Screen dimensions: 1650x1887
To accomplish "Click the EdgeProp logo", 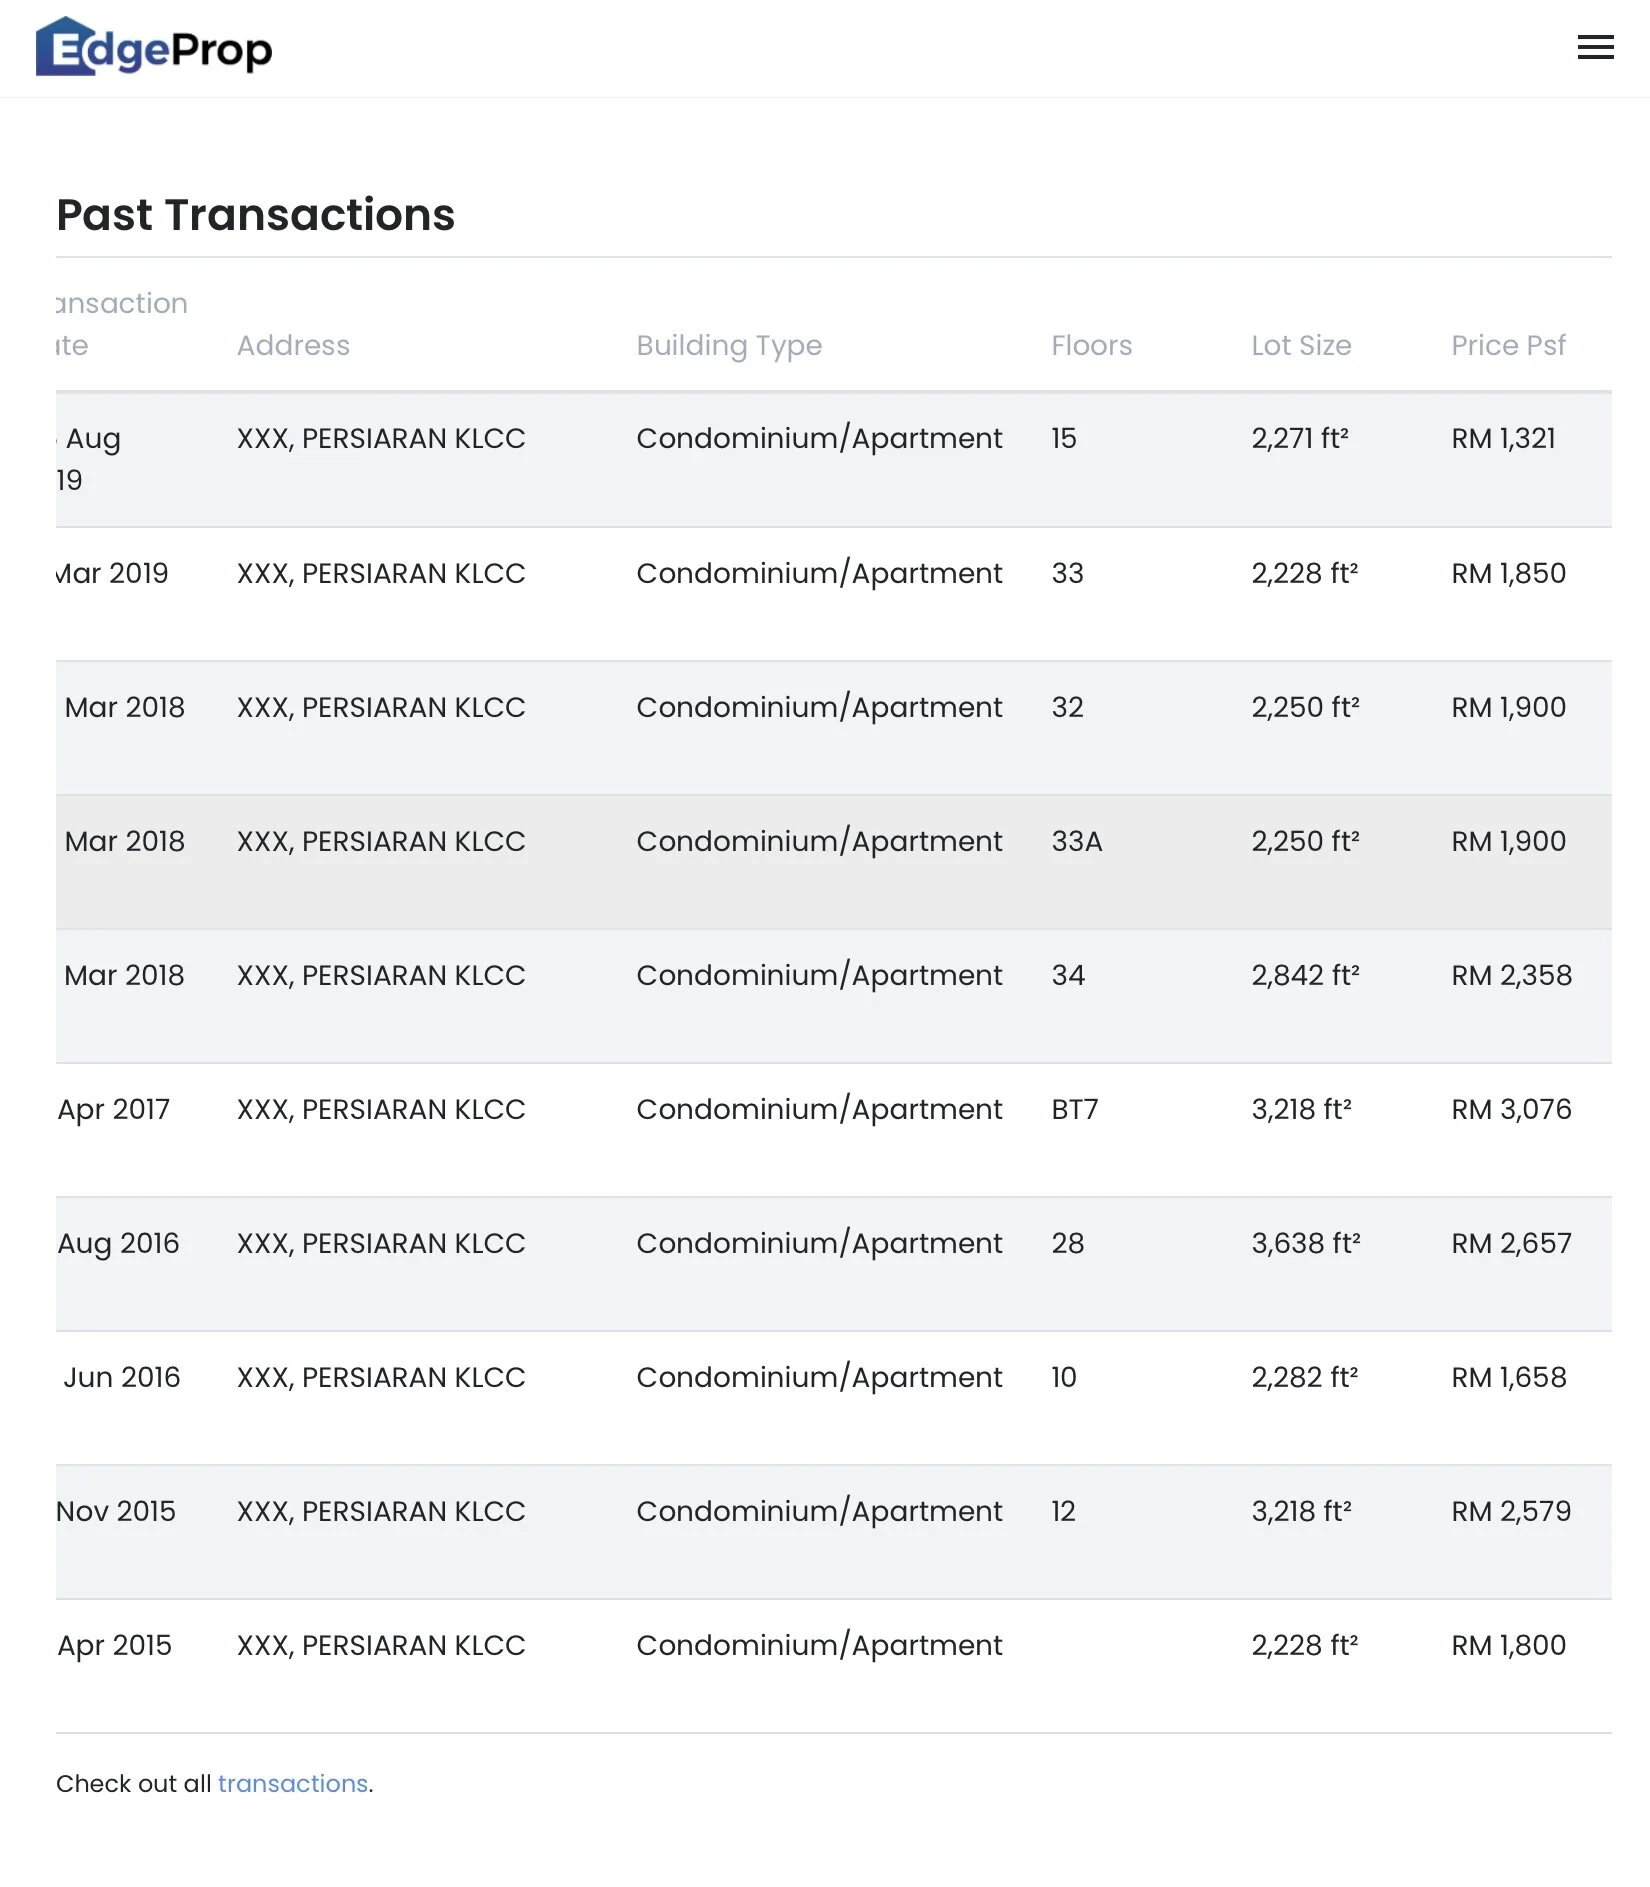I will (154, 48).
